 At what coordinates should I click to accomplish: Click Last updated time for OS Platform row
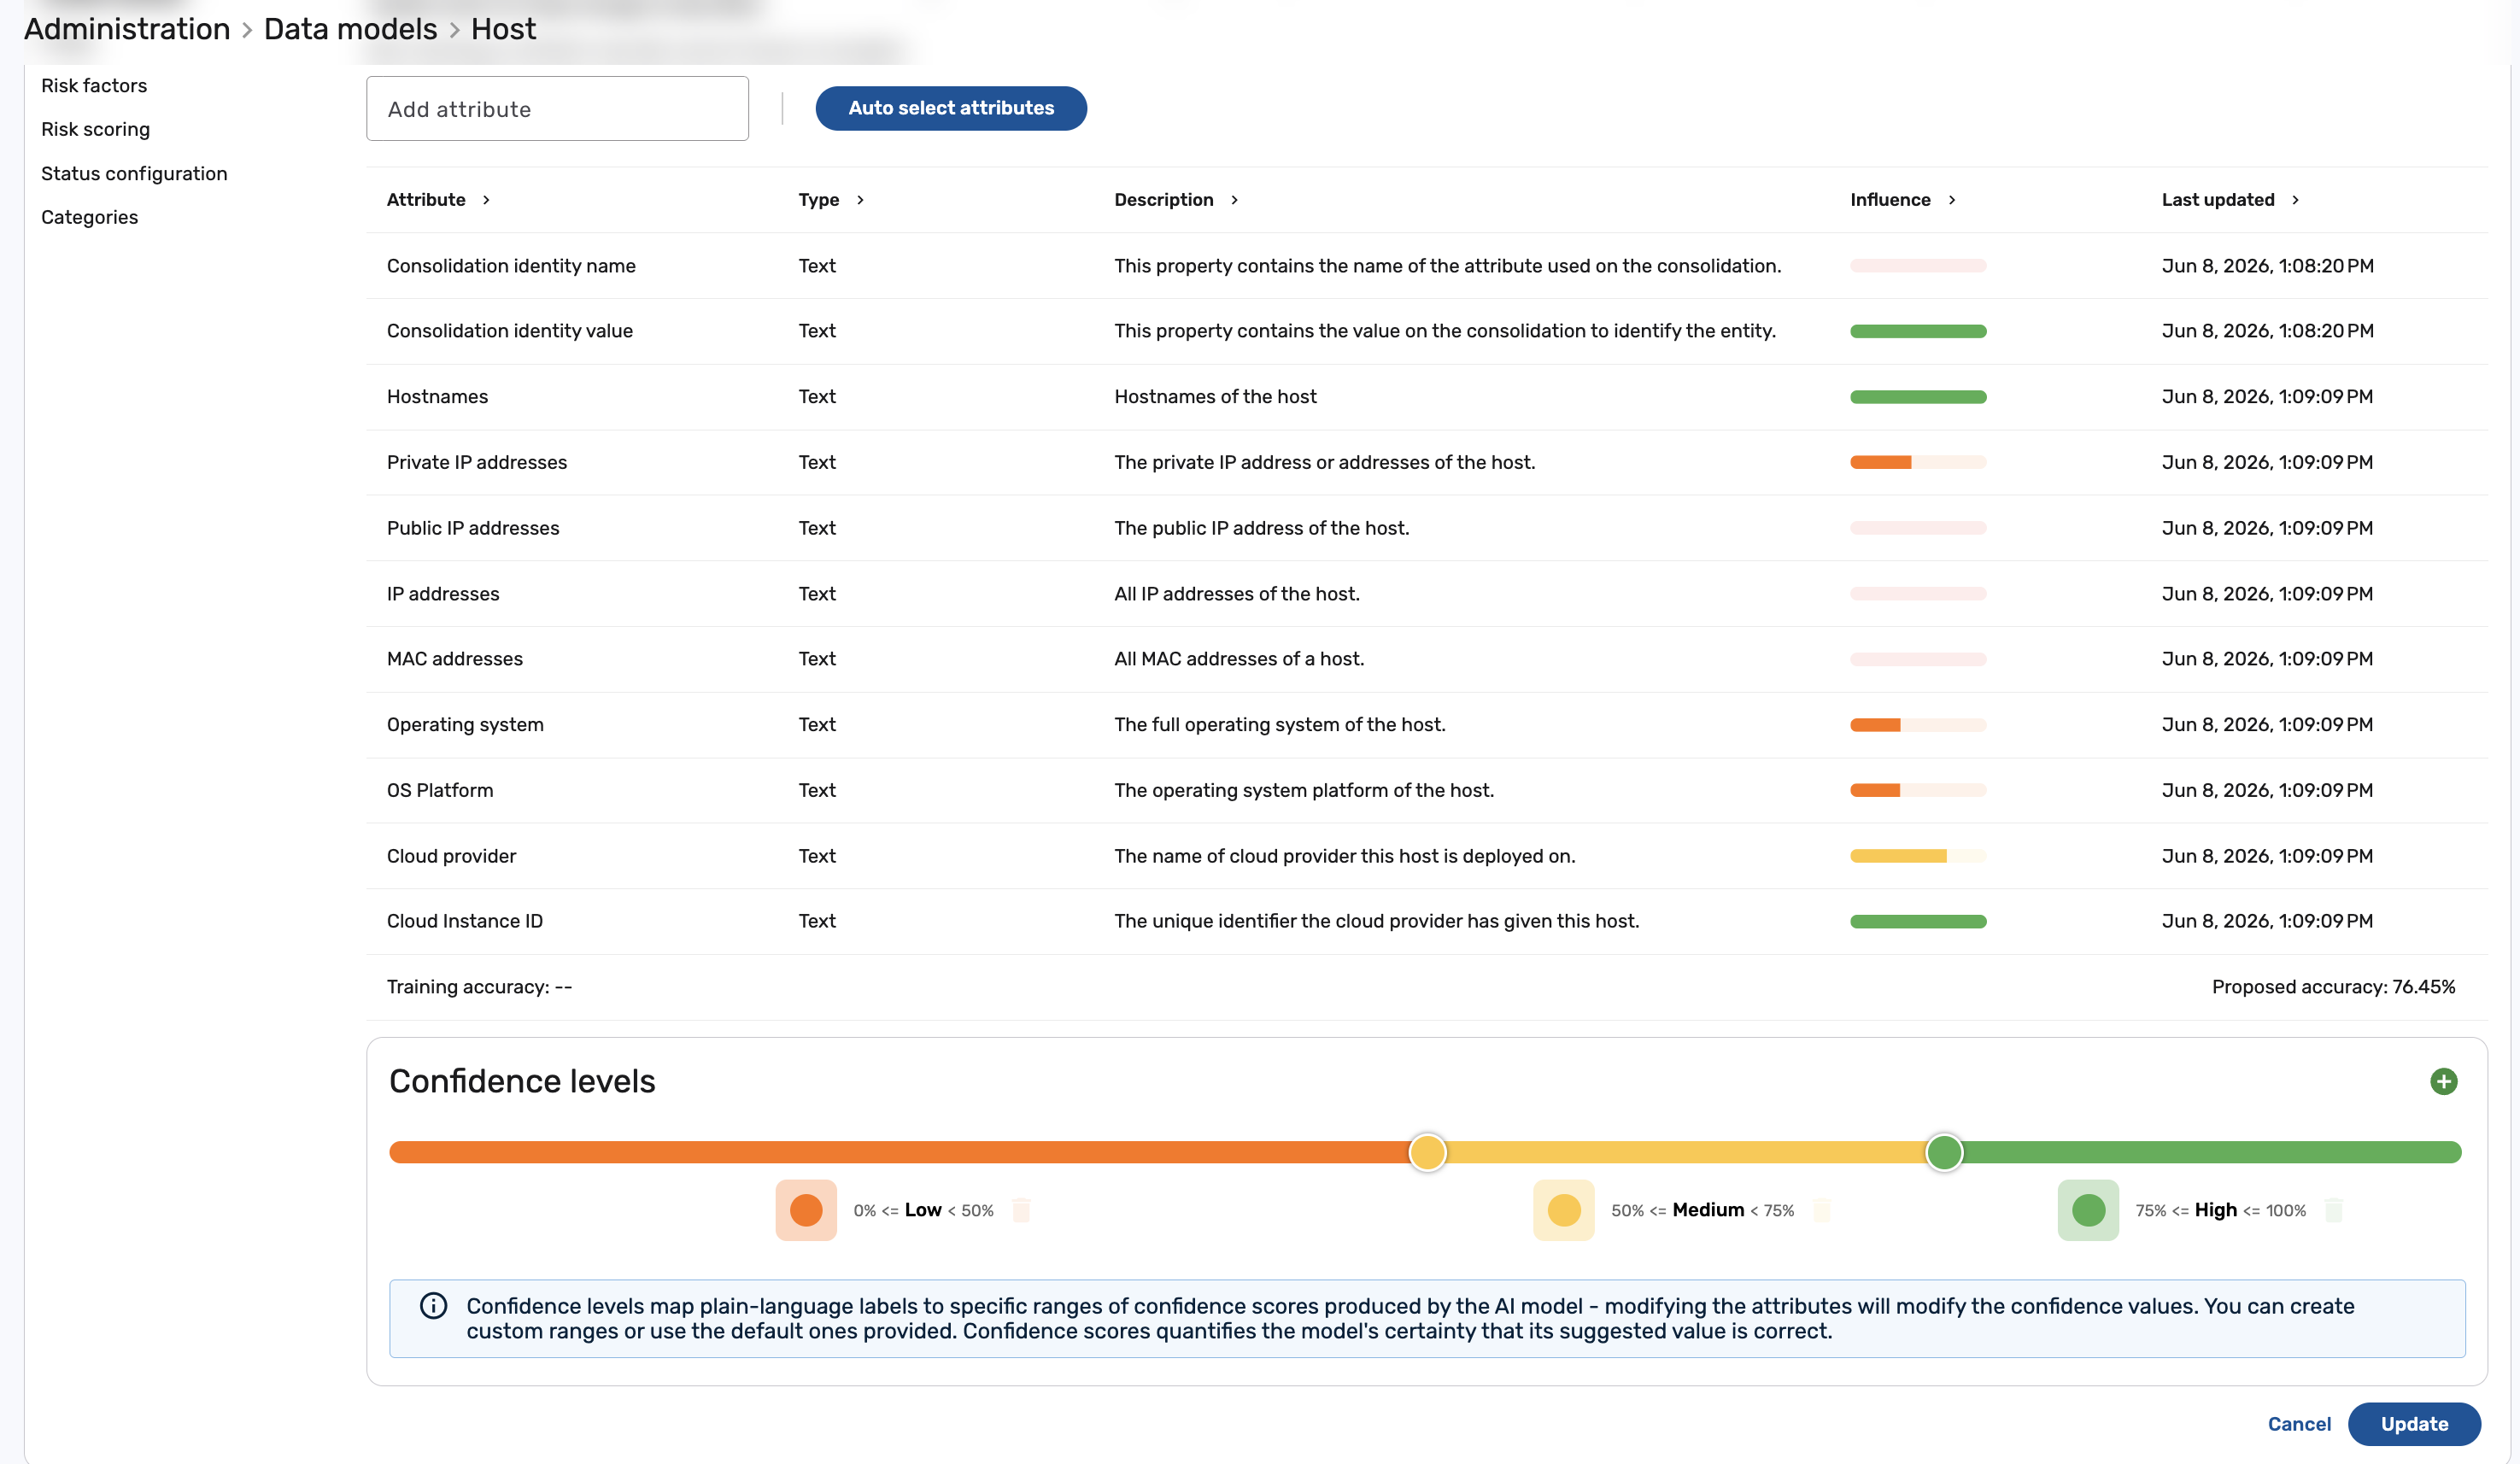coord(2267,790)
